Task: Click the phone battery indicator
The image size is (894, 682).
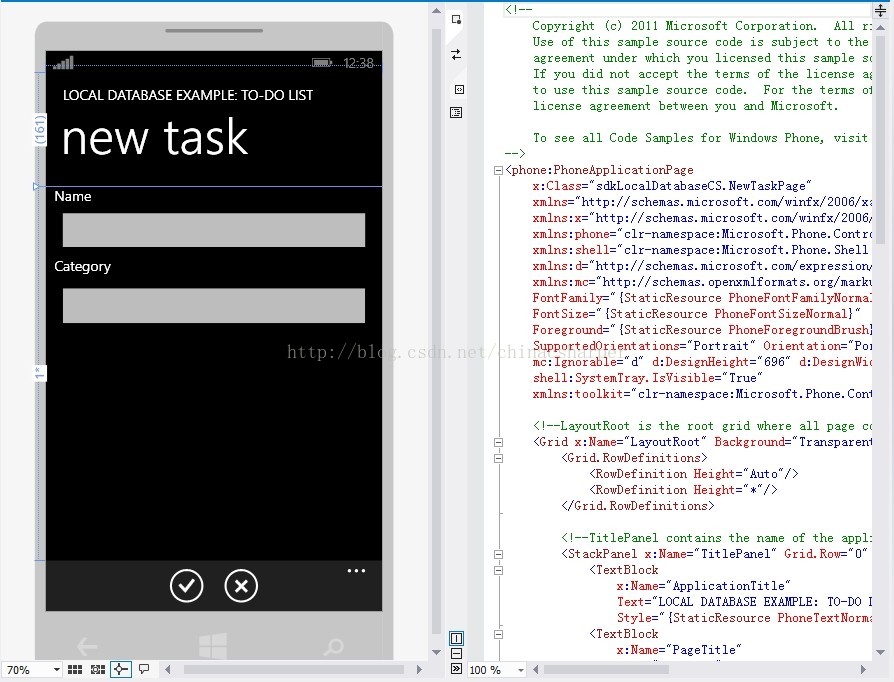Action: 322,63
